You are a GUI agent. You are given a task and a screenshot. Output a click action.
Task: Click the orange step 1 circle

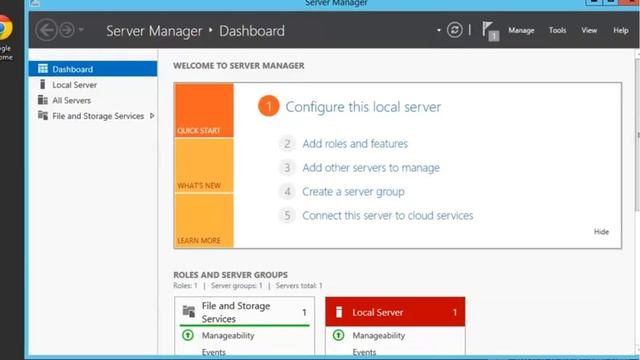269,106
